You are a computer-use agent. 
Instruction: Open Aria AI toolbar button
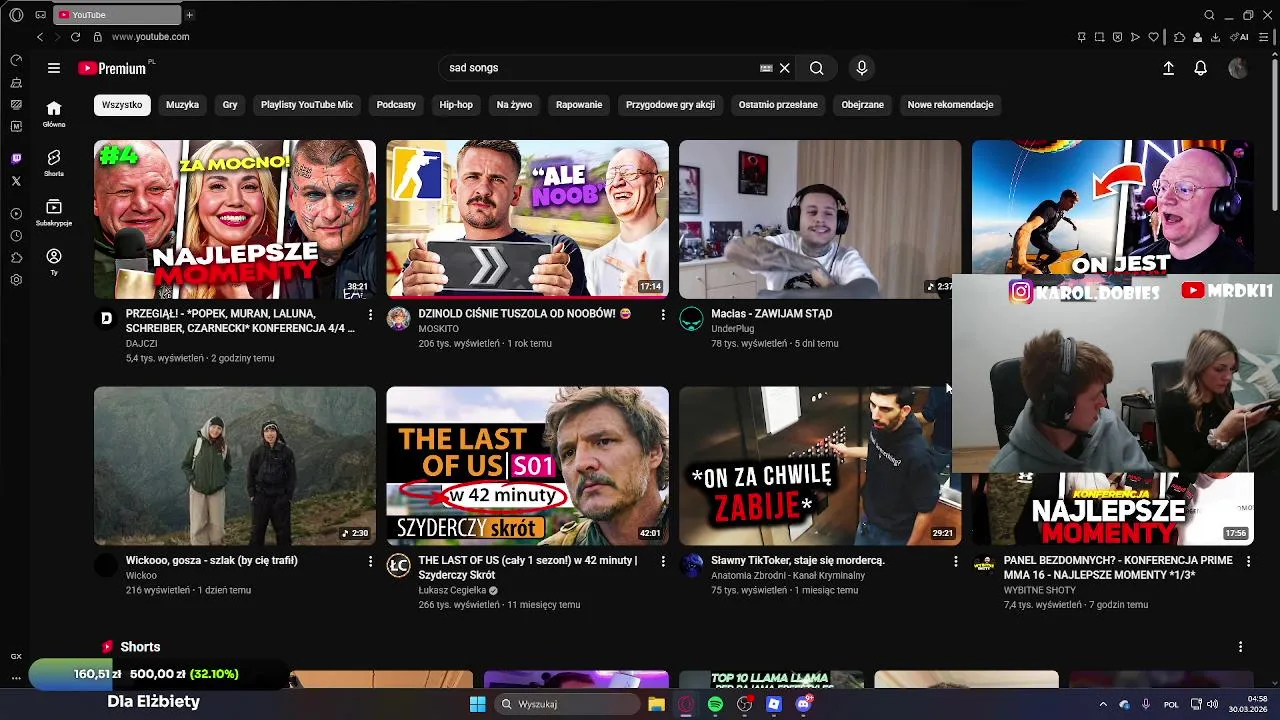[x=1240, y=37]
